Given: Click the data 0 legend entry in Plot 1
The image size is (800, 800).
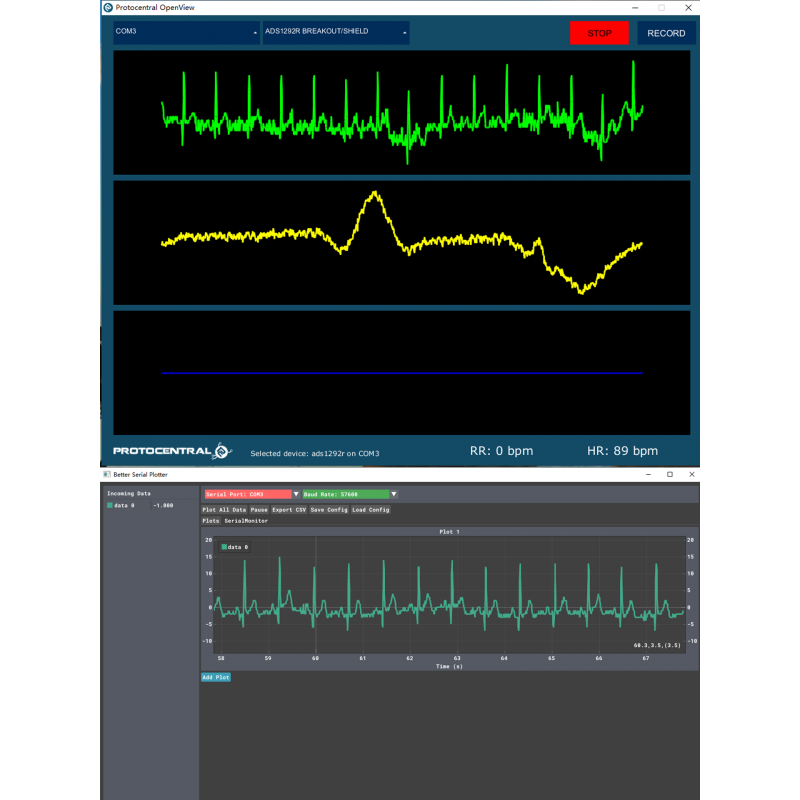Looking at the screenshot, I should pyautogui.click(x=235, y=547).
